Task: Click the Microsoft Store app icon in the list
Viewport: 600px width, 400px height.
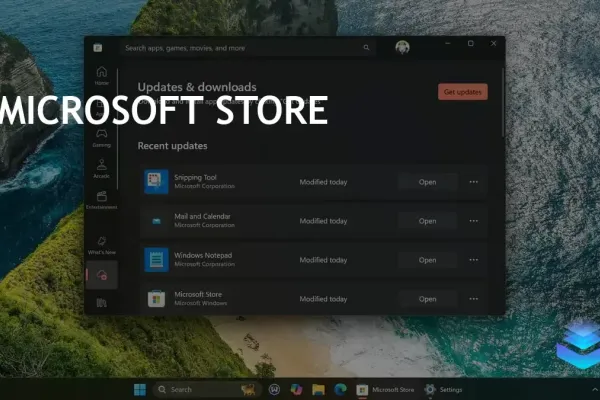Action: tap(156, 299)
